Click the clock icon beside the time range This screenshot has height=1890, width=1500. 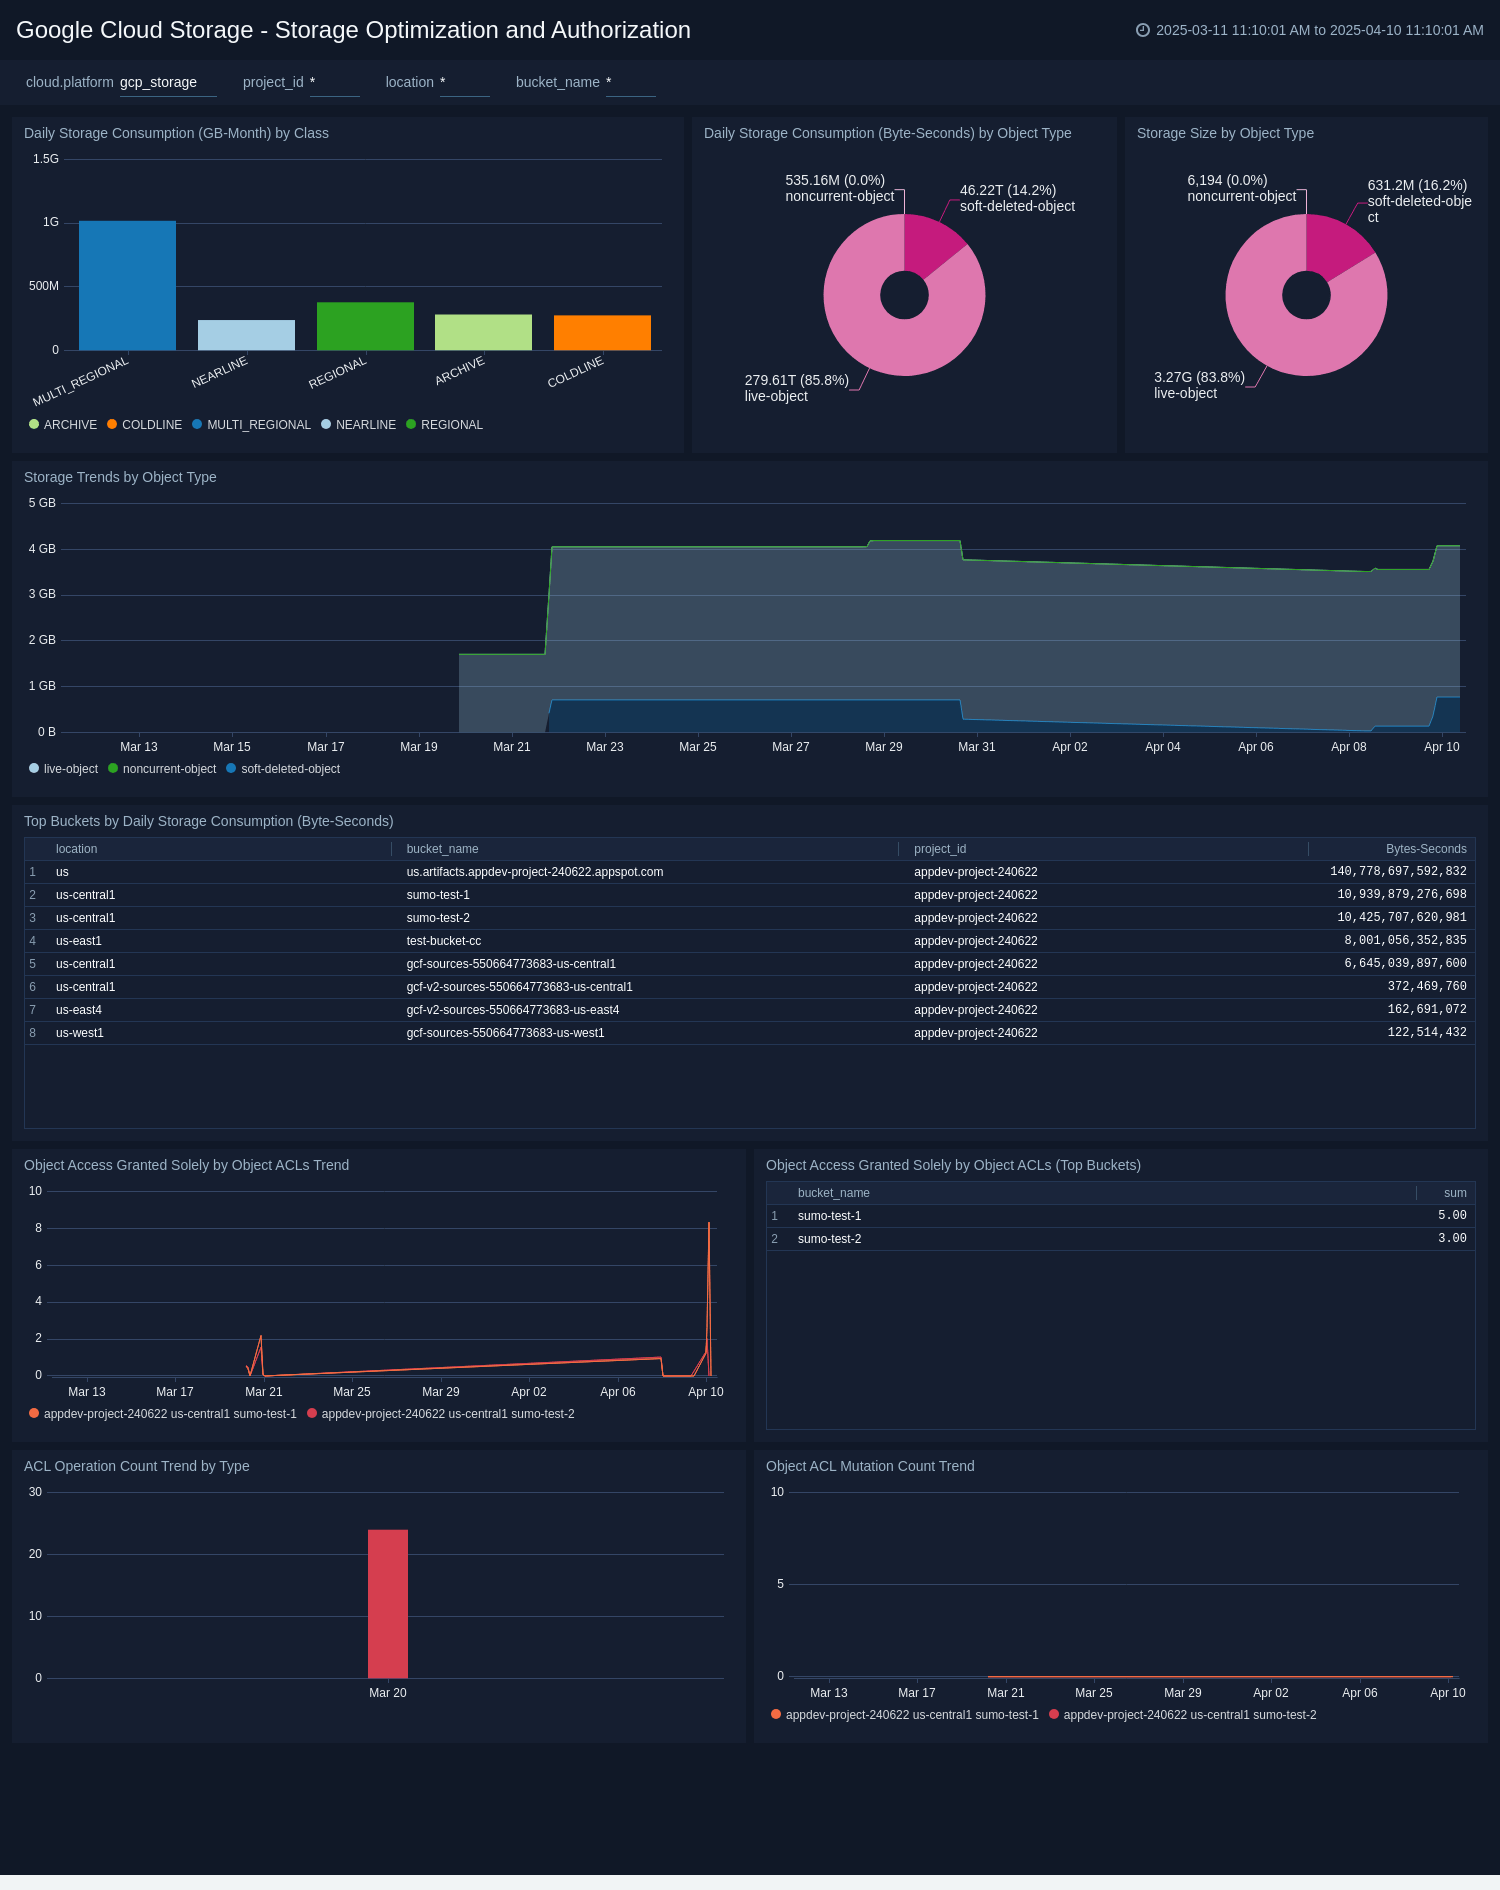[x=1142, y=30]
